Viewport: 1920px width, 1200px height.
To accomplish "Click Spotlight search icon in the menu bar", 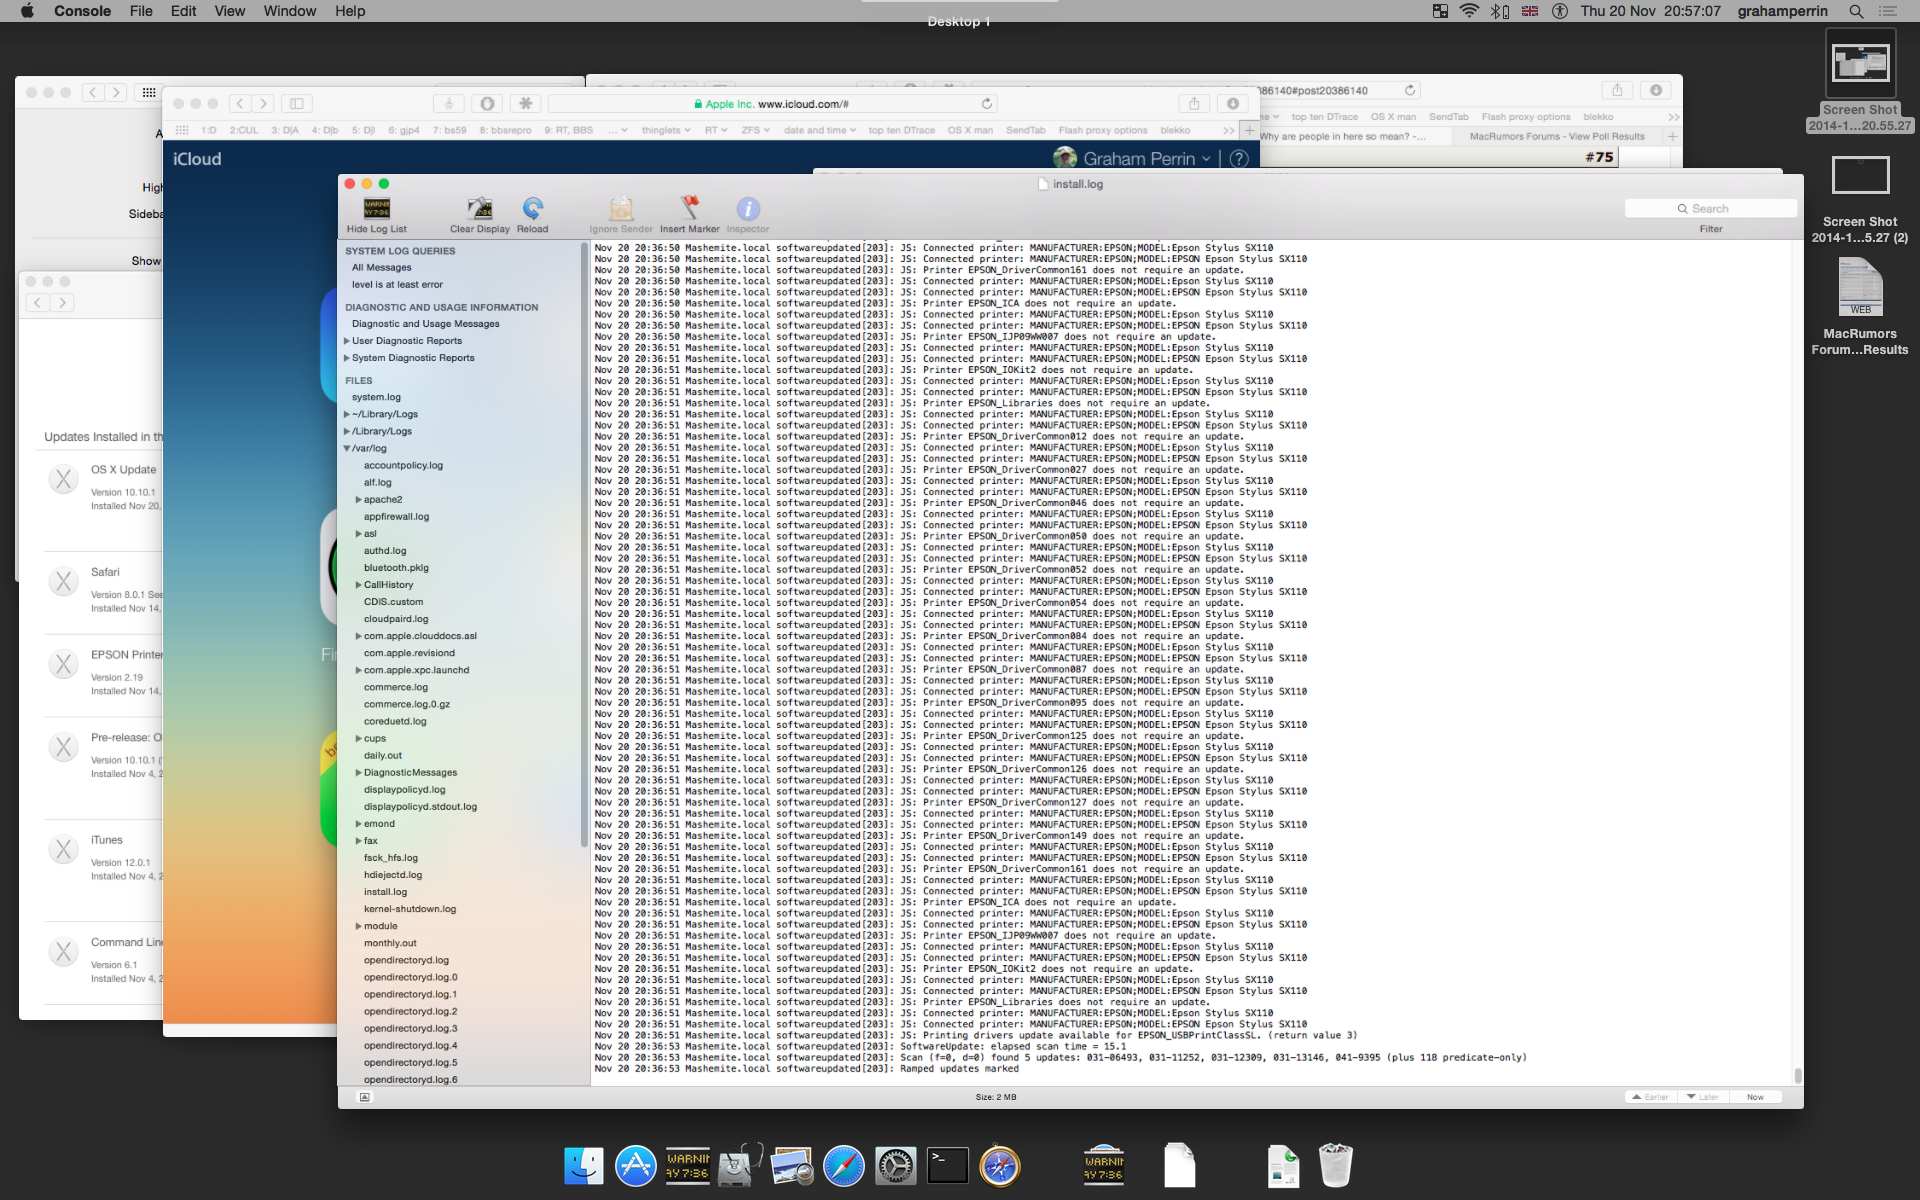I will click(1856, 11).
